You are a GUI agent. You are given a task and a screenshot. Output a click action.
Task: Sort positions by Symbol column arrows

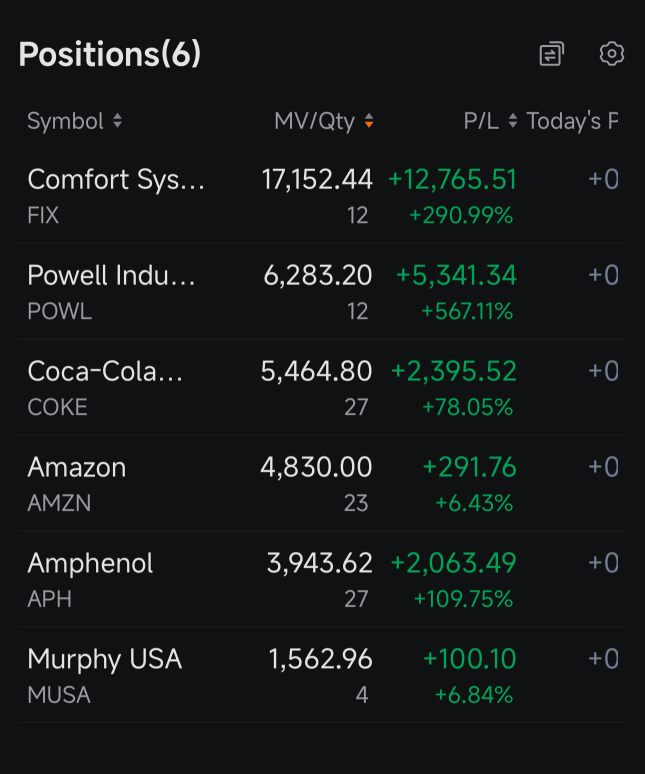click(117, 121)
